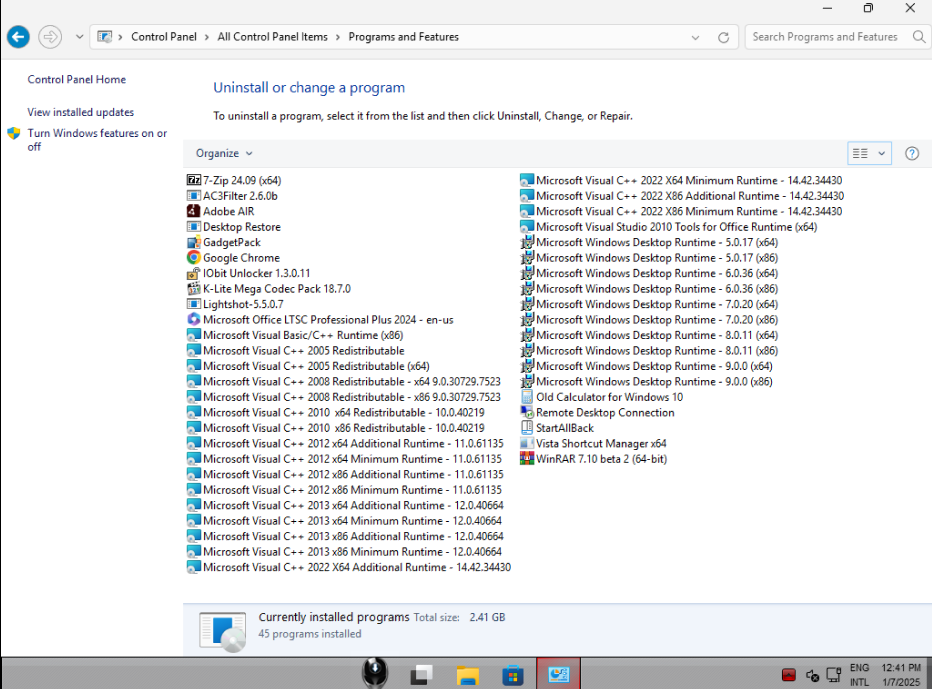This screenshot has width=932, height=689.
Task: Click the Adobe AIR icon
Action: coord(194,211)
